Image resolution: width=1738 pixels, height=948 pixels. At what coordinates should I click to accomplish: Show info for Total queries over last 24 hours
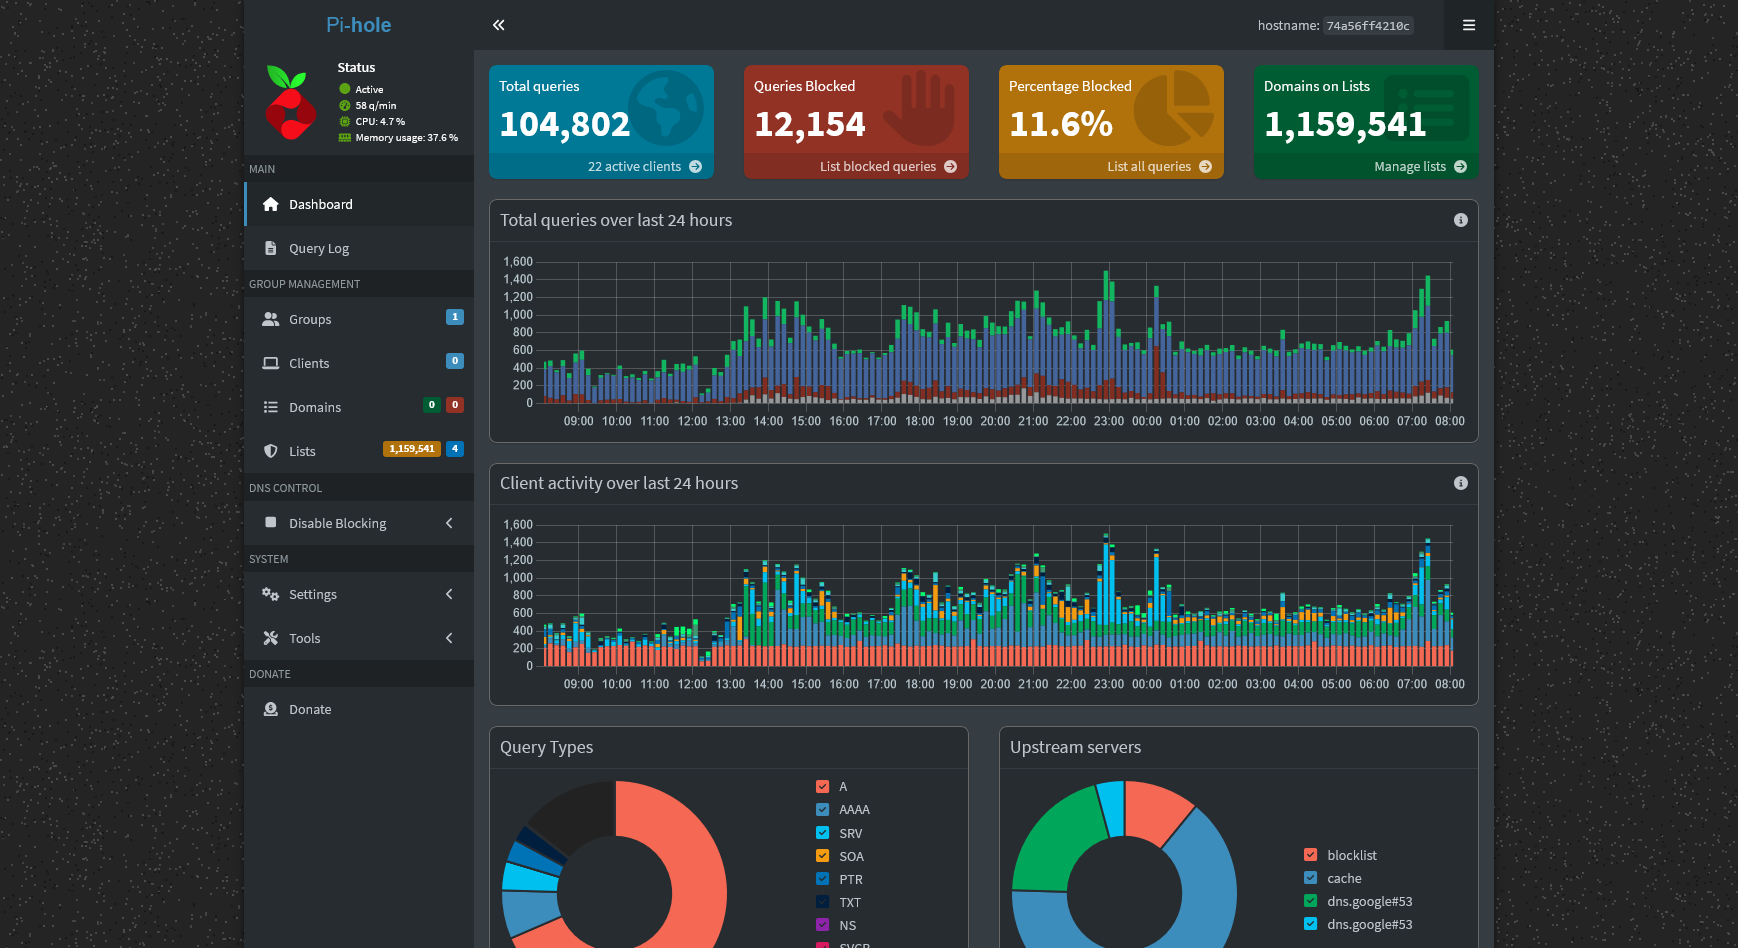[1460, 220]
